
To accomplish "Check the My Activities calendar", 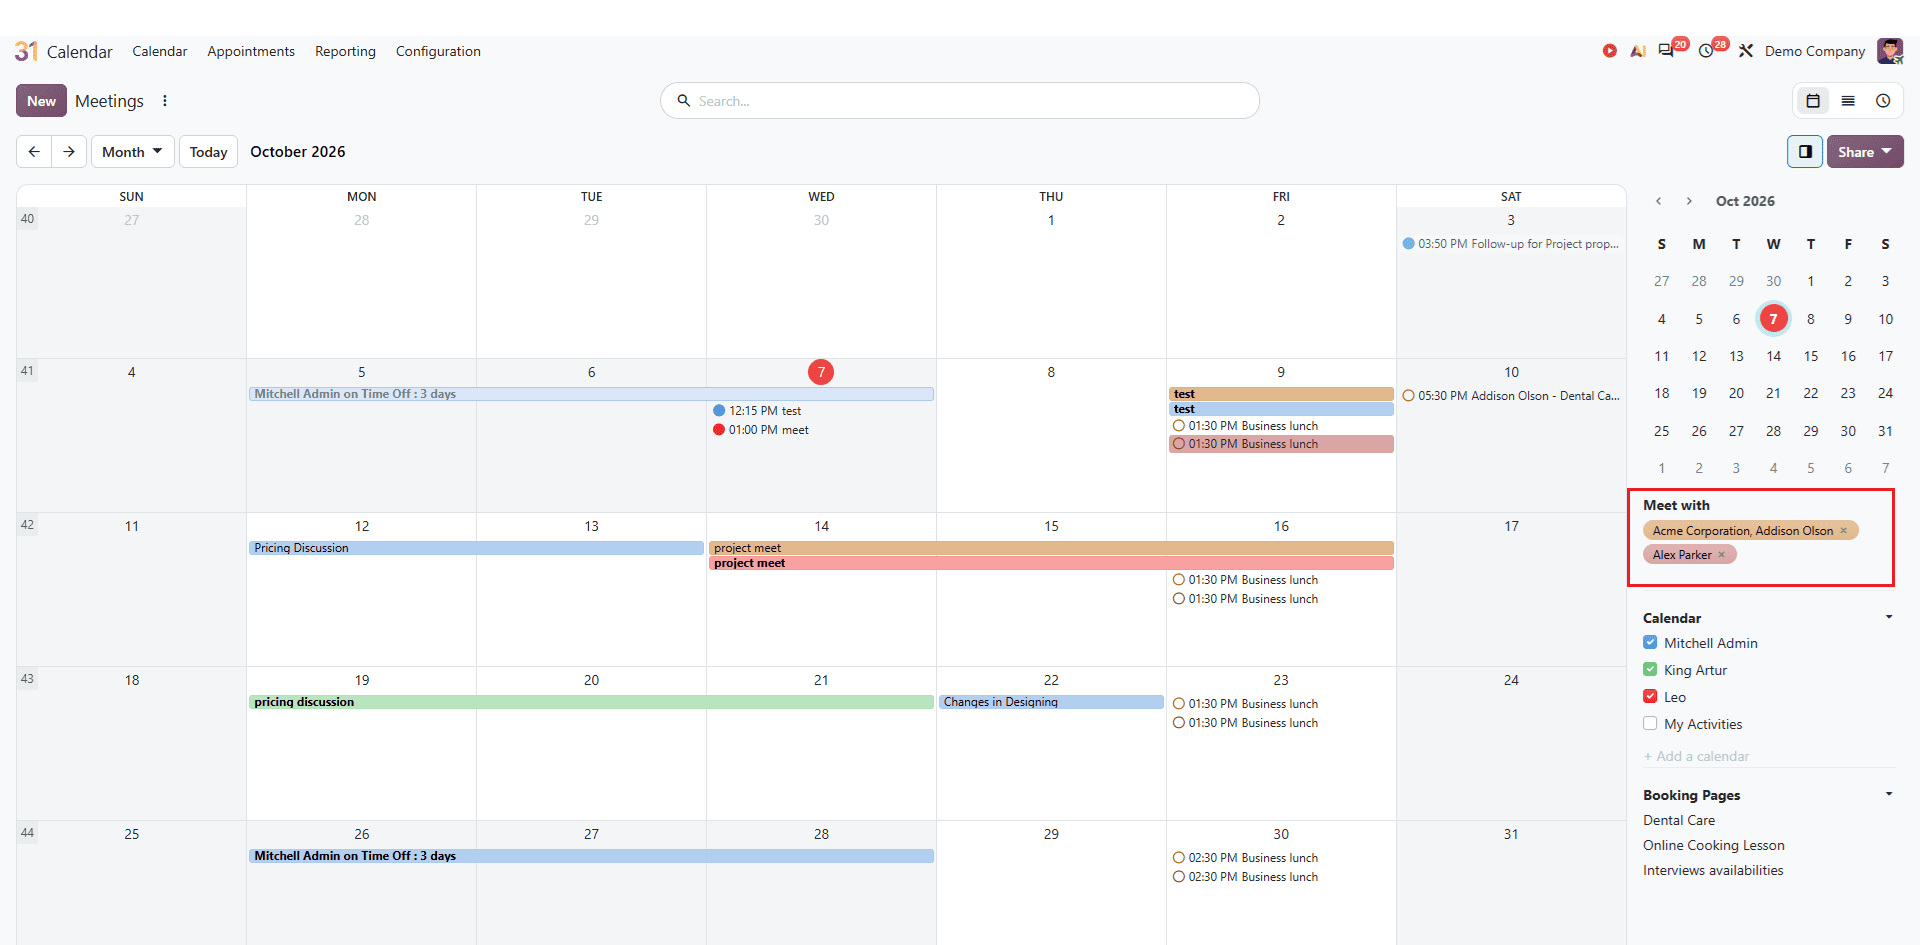I will pos(1650,724).
